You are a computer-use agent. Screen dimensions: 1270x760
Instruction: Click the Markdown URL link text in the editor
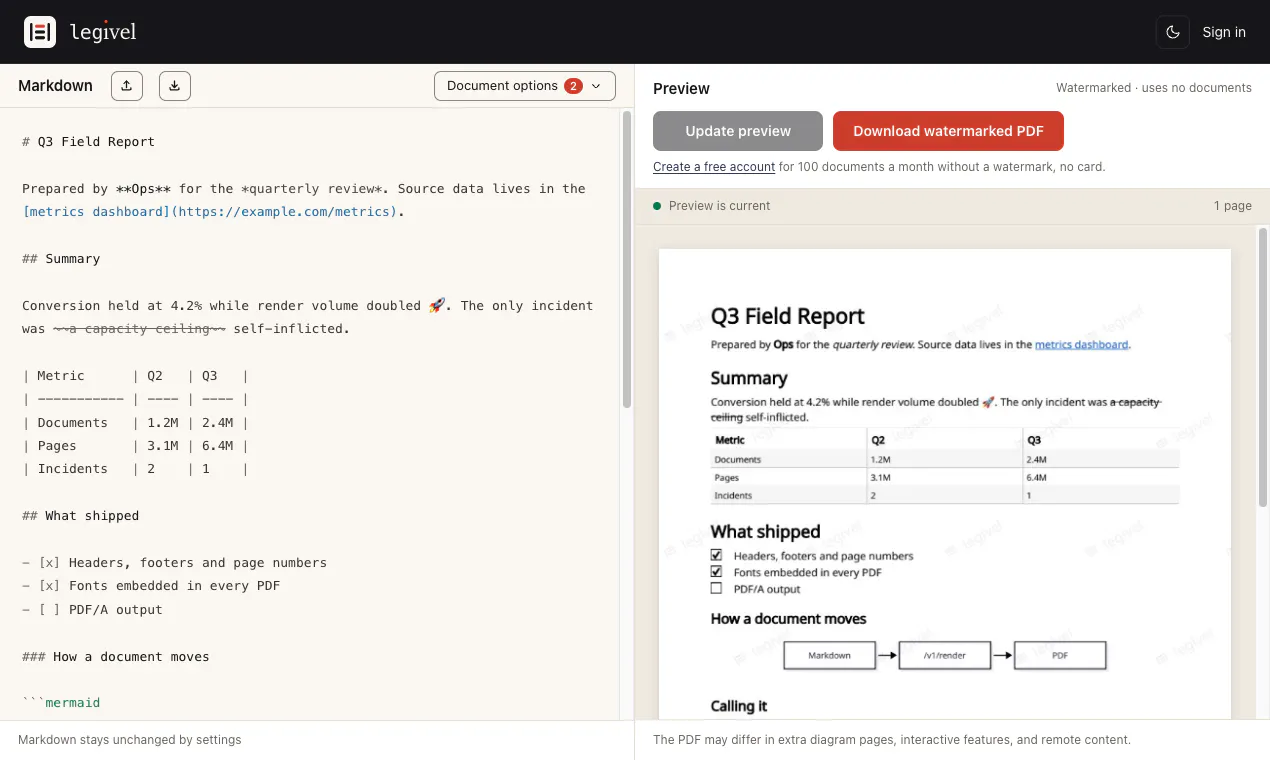[x=210, y=212]
